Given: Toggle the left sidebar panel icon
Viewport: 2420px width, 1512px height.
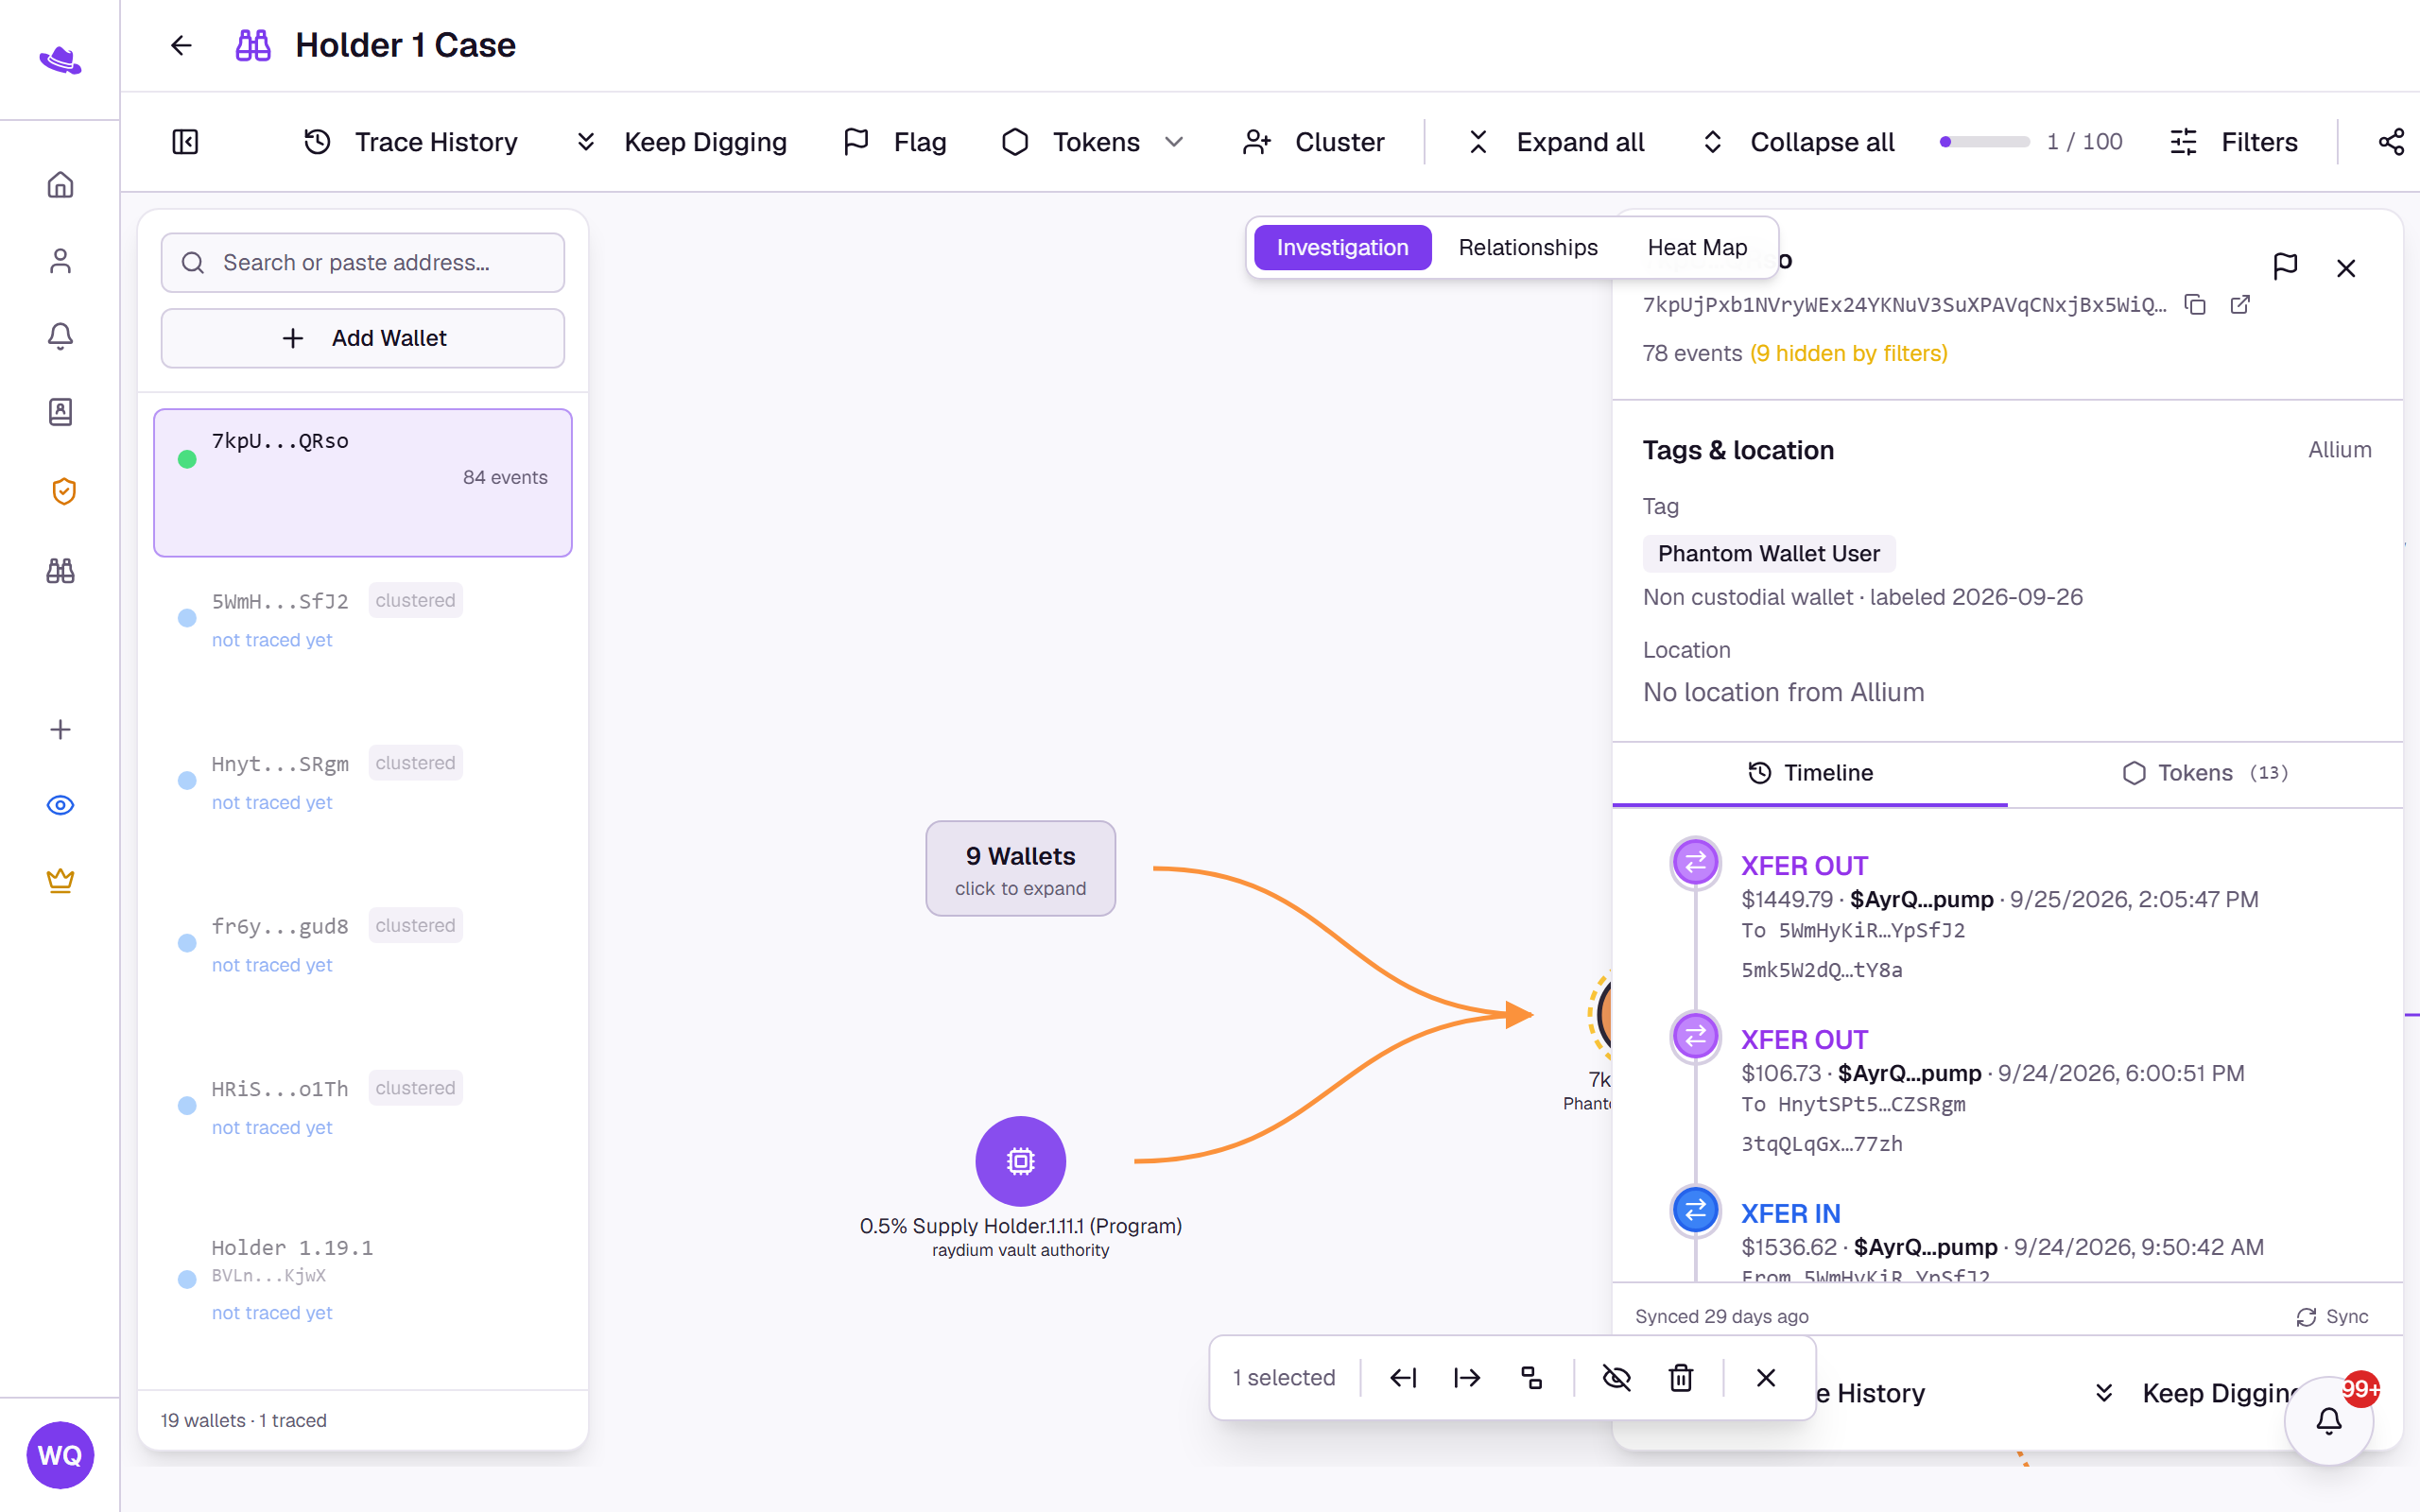Looking at the screenshot, I should [185, 142].
